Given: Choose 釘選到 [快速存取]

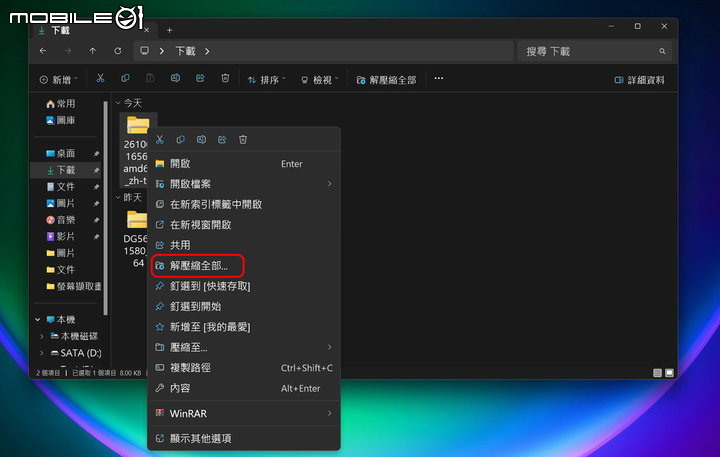Looking at the screenshot, I should [244, 286].
